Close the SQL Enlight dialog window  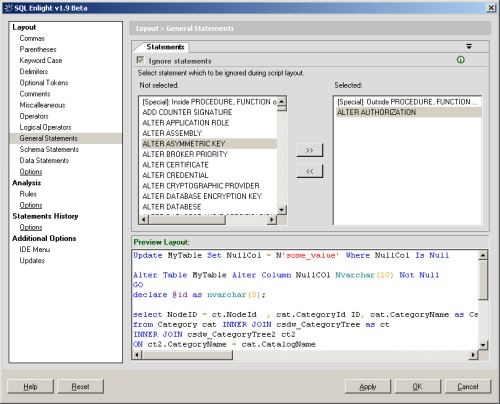[x=491, y=8]
